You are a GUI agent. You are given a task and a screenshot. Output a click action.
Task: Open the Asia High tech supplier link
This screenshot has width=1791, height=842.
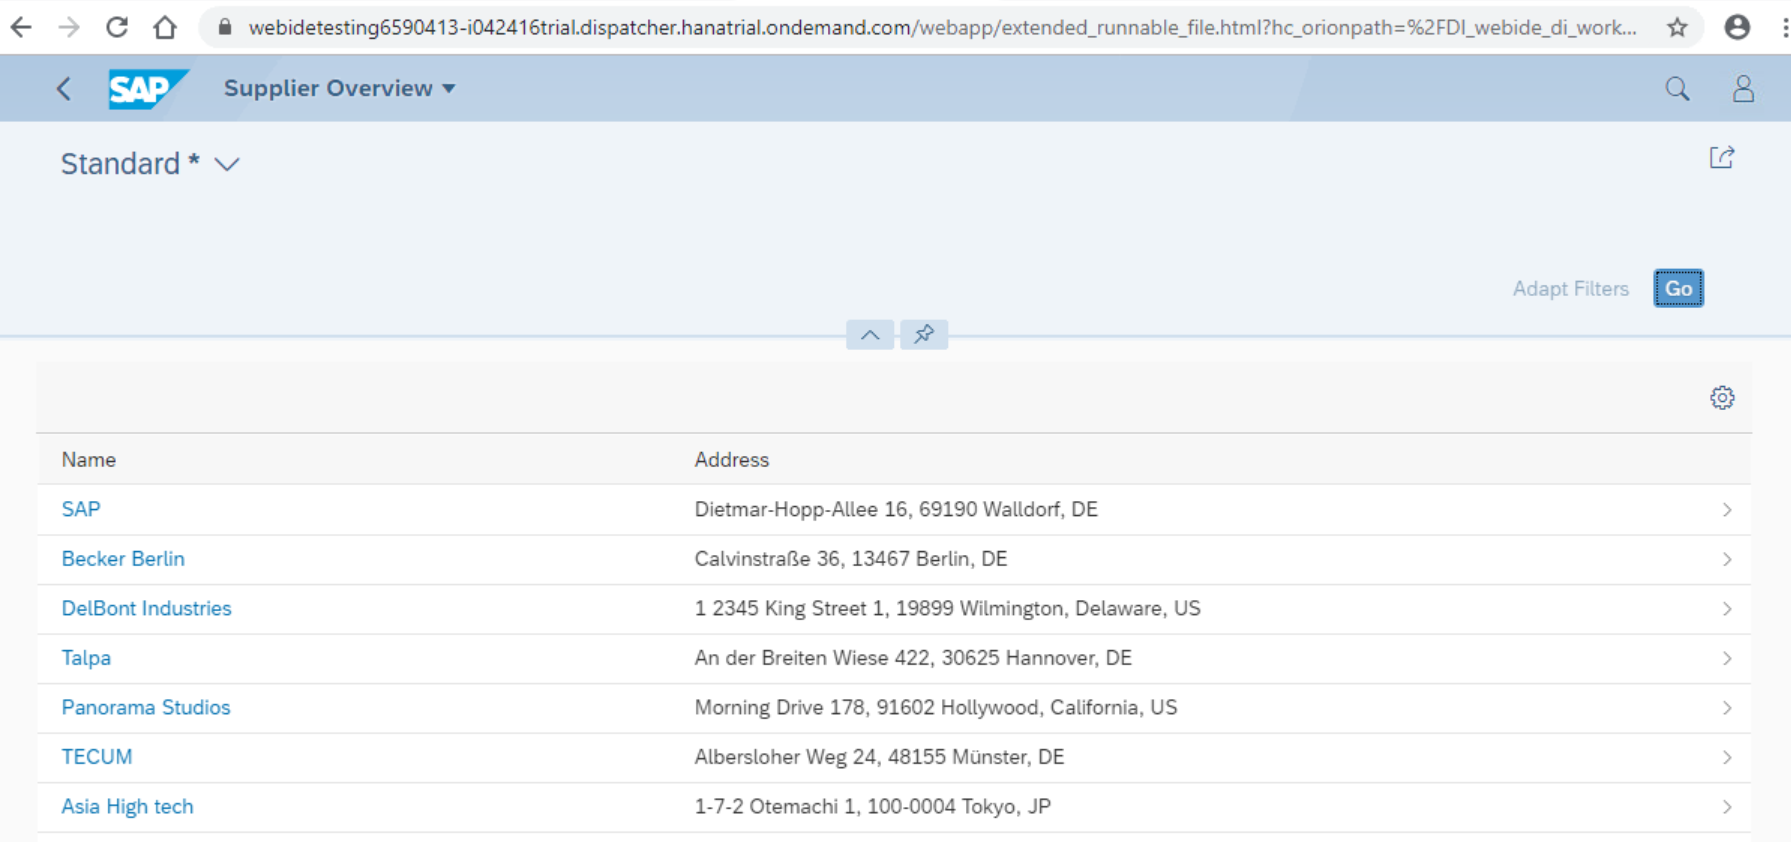[127, 806]
